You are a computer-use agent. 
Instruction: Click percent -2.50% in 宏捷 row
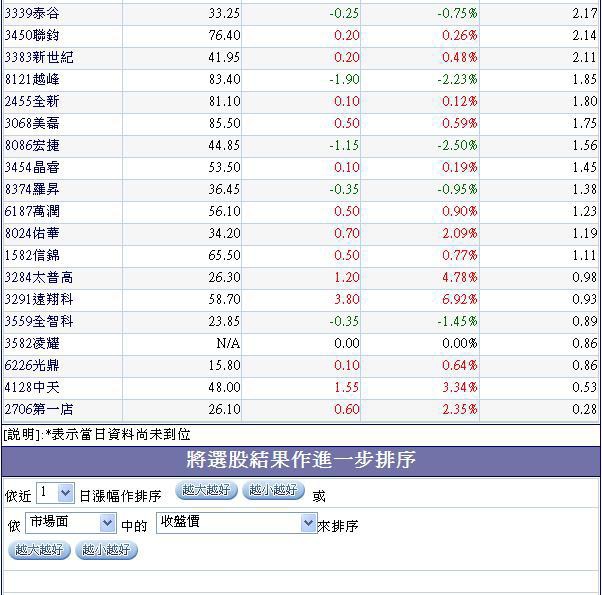[457, 145]
